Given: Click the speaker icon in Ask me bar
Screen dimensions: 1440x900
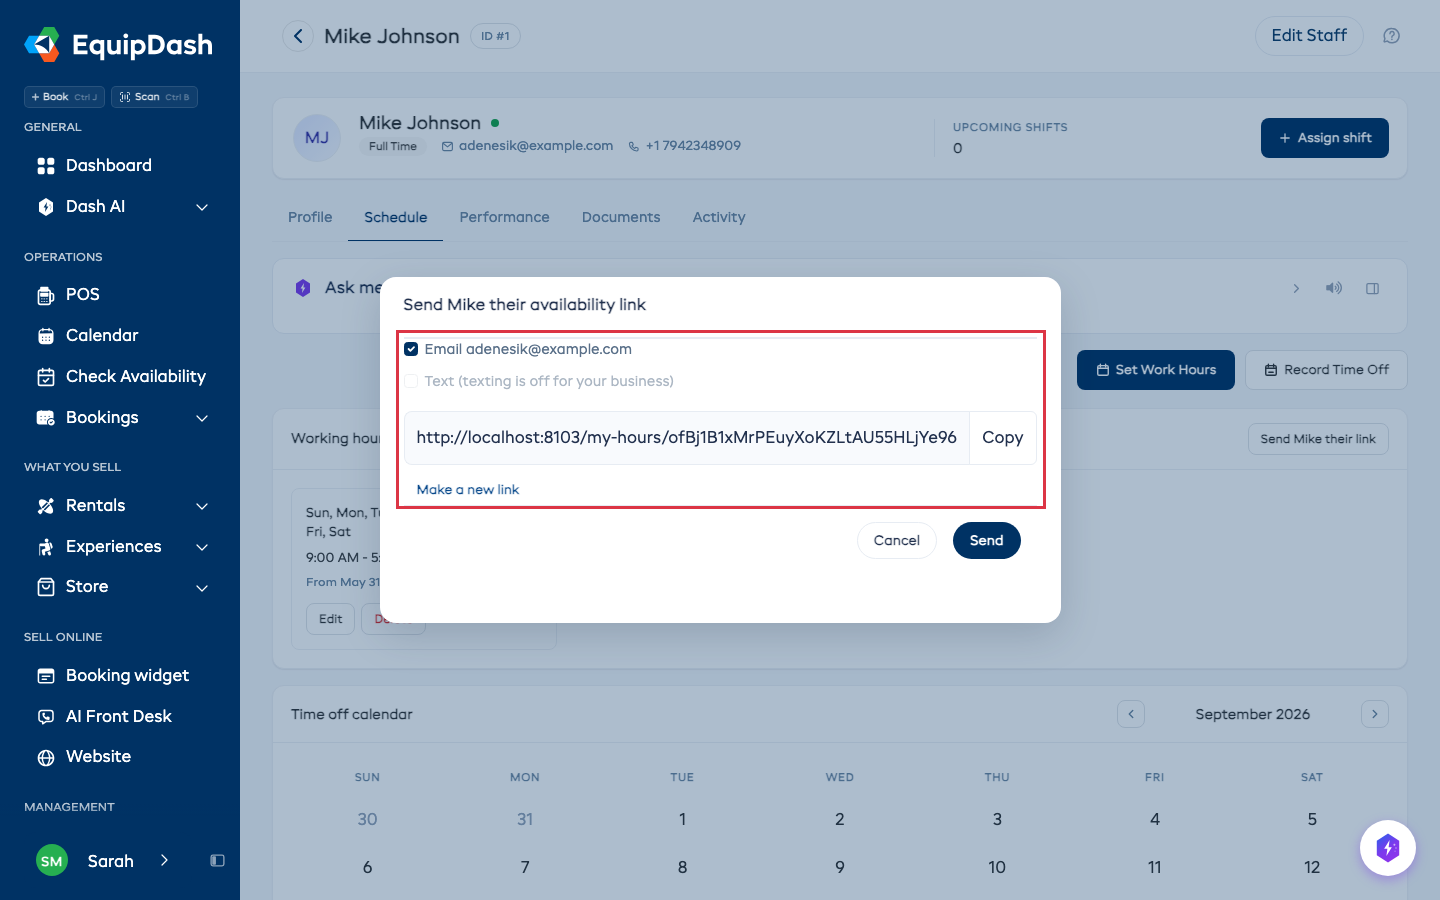Looking at the screenshot, I should [1334, 288].
